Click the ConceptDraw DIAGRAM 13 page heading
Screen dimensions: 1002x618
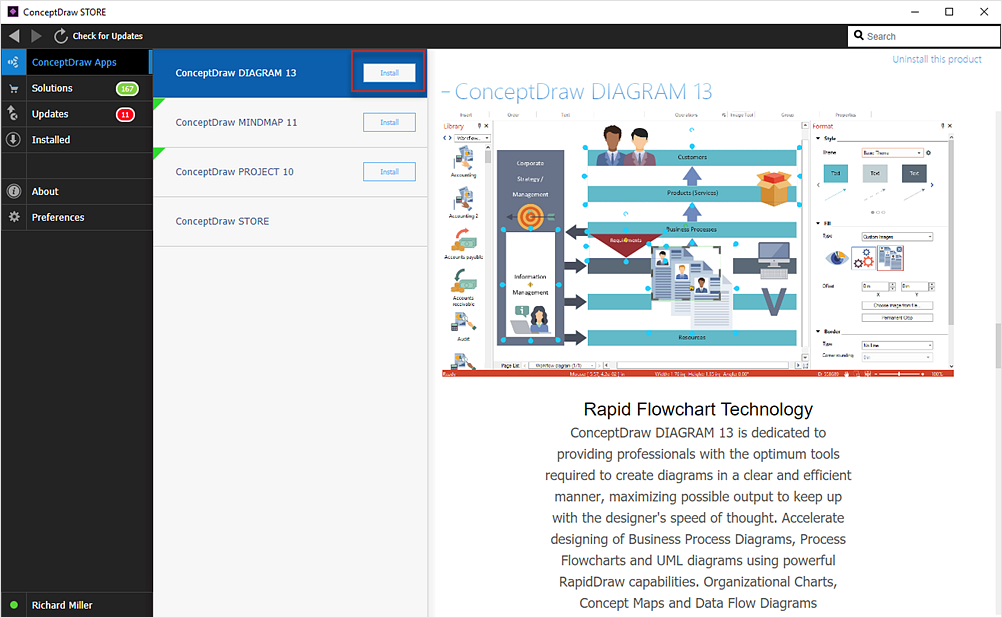[583, 91]
